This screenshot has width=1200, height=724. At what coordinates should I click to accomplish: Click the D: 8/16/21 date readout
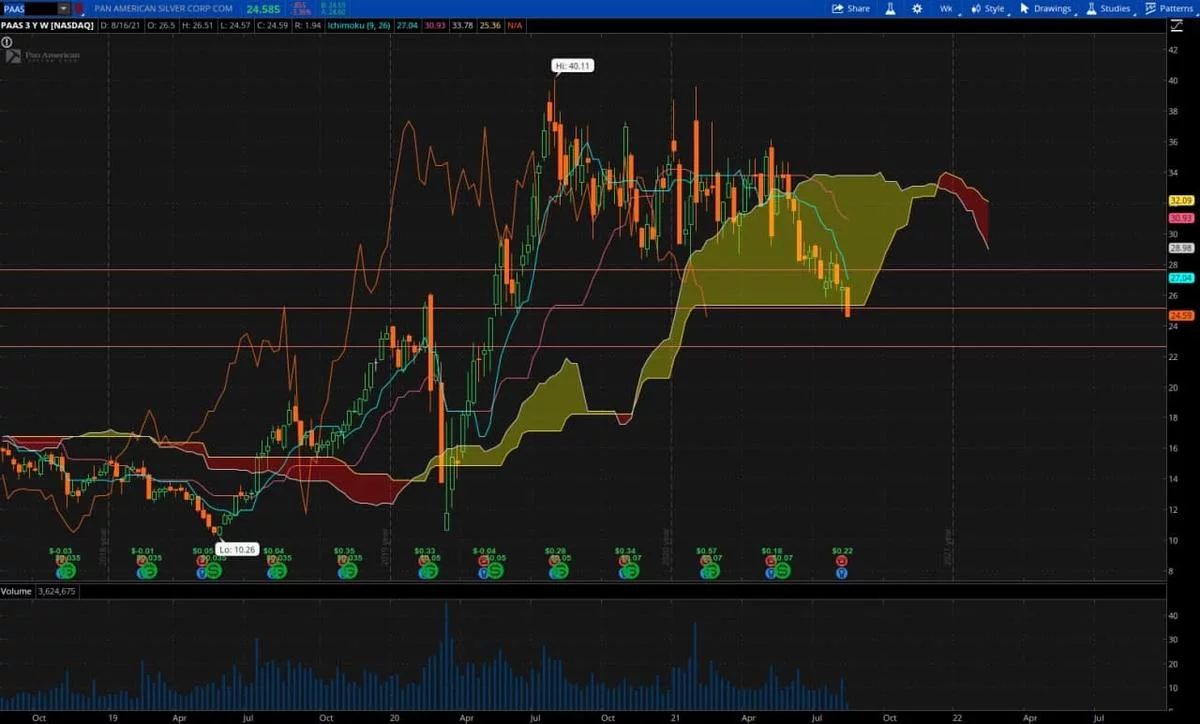121,26
